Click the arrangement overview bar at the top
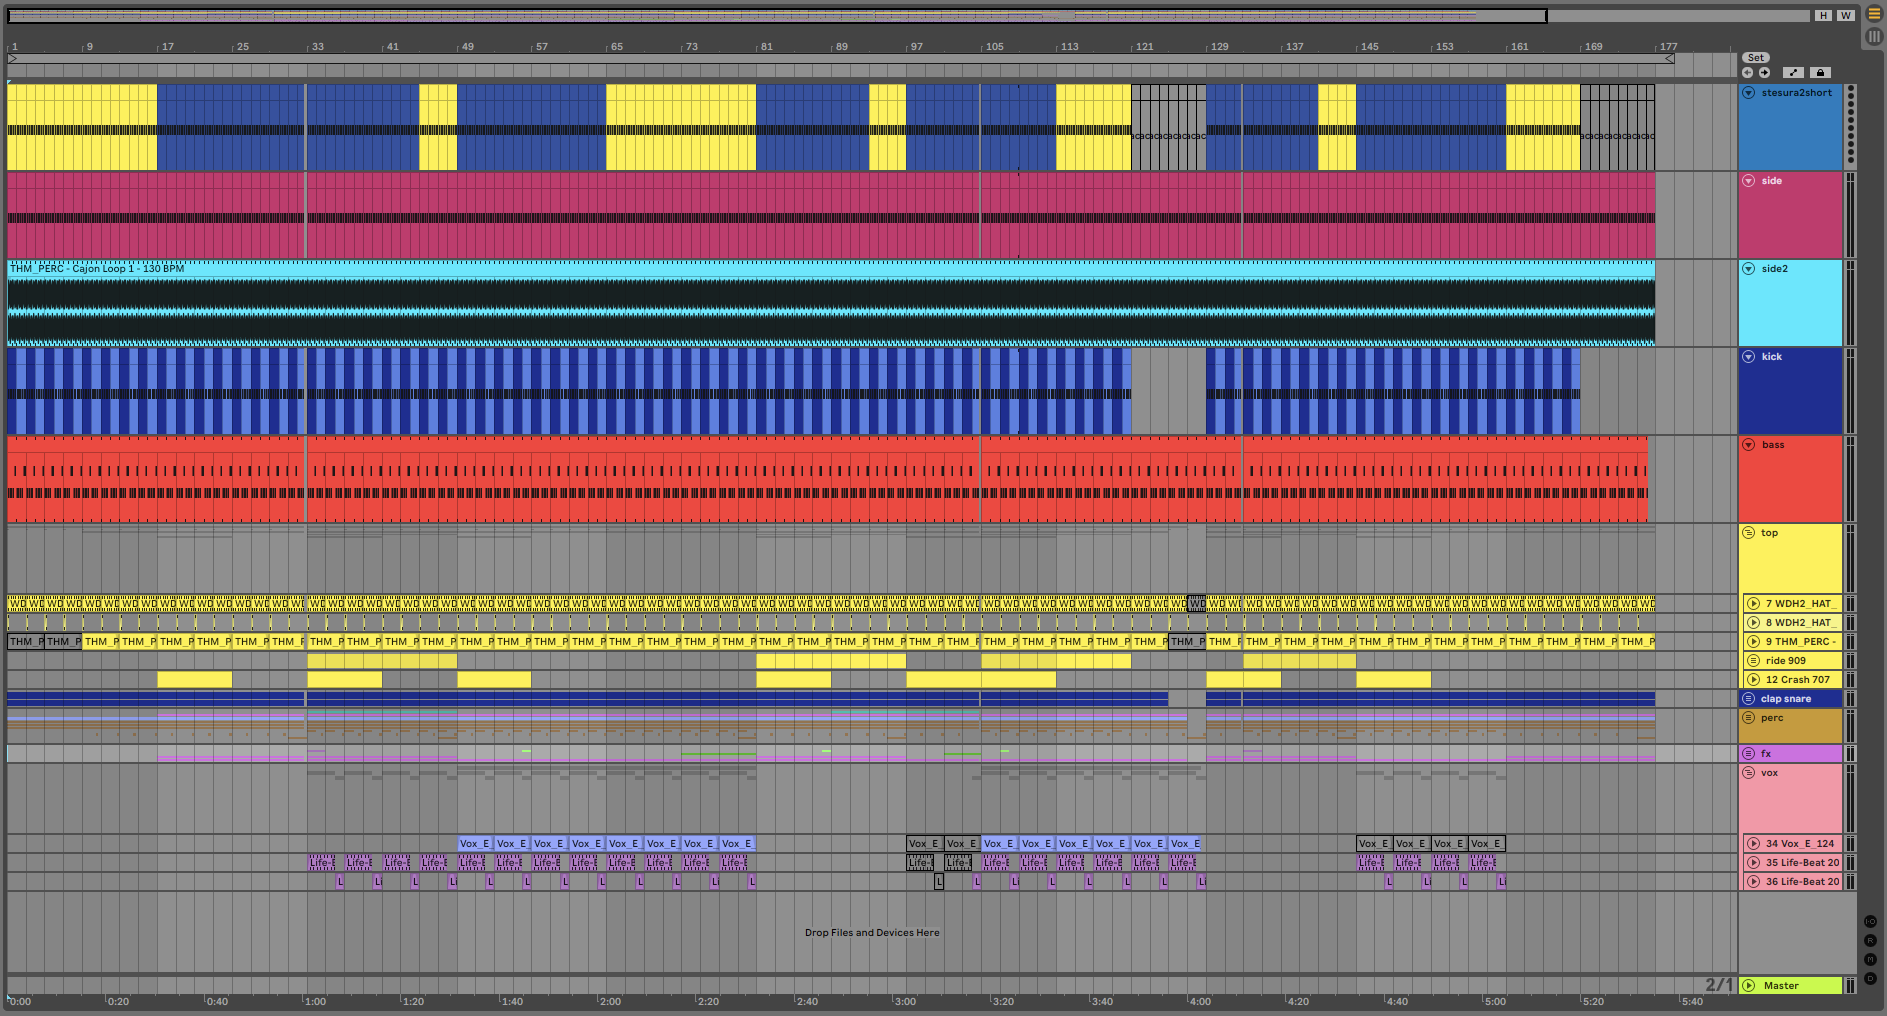 [x=776, y=16]
